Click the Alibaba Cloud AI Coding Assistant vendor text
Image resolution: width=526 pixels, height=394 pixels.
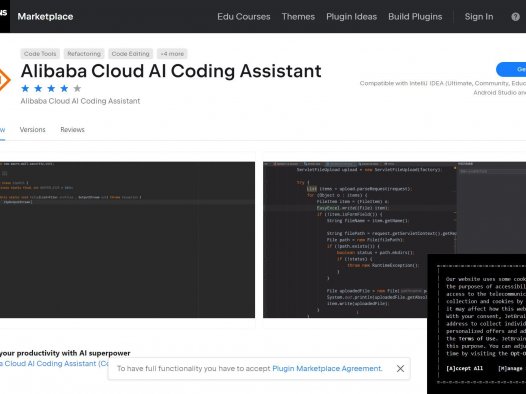80,101
